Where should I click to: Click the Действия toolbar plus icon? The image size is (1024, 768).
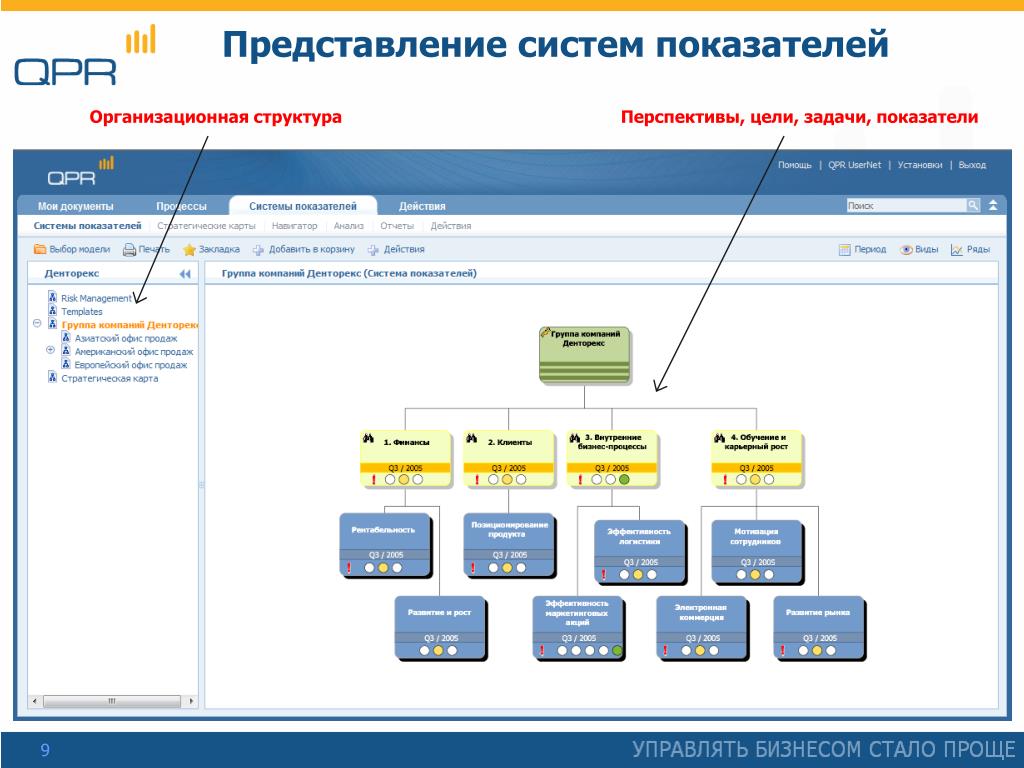(x=374, y=249)
